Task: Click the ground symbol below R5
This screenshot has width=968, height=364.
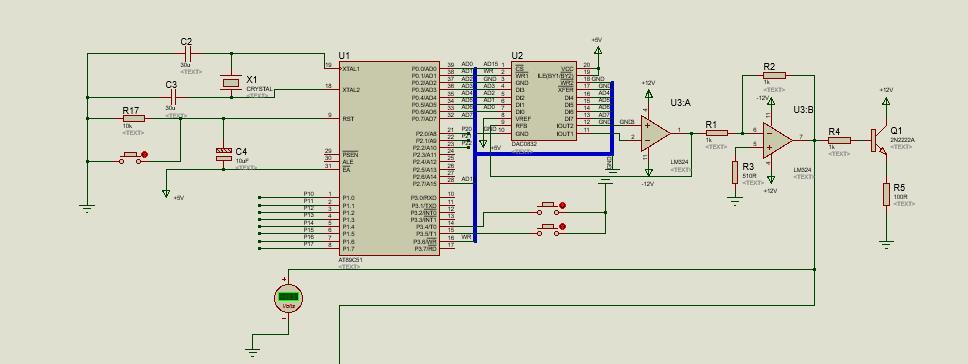Action: (887, 244)
